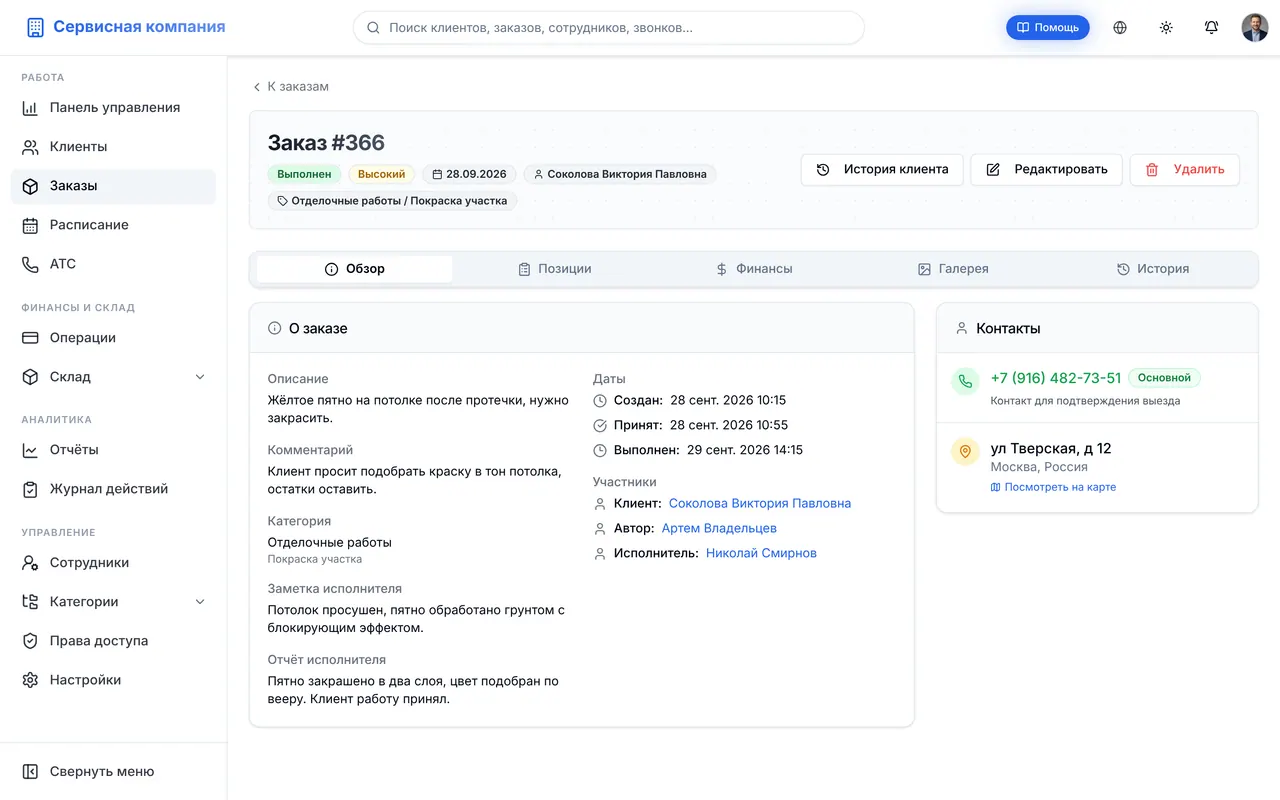1280x800 pixels.
Task: Click the Редактировать button
Action: click(1046, 170)
